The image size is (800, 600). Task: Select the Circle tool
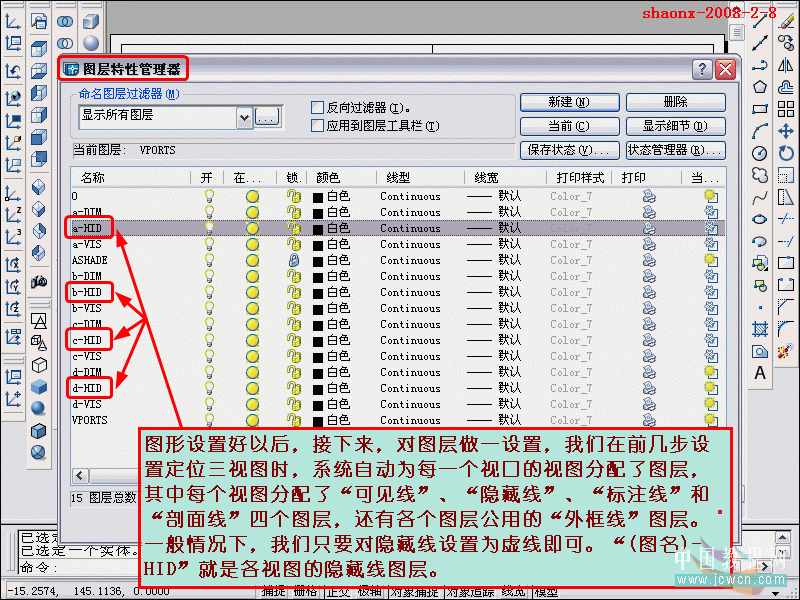760,153
